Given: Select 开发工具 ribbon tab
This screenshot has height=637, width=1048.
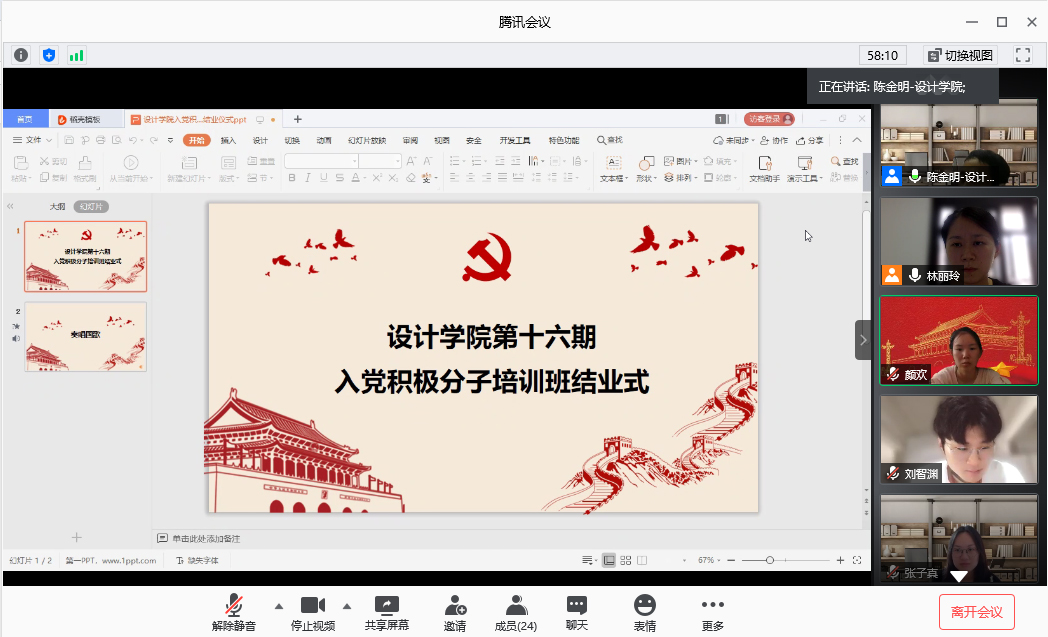Looking at the screenshot, I should (x=515, y=140).
